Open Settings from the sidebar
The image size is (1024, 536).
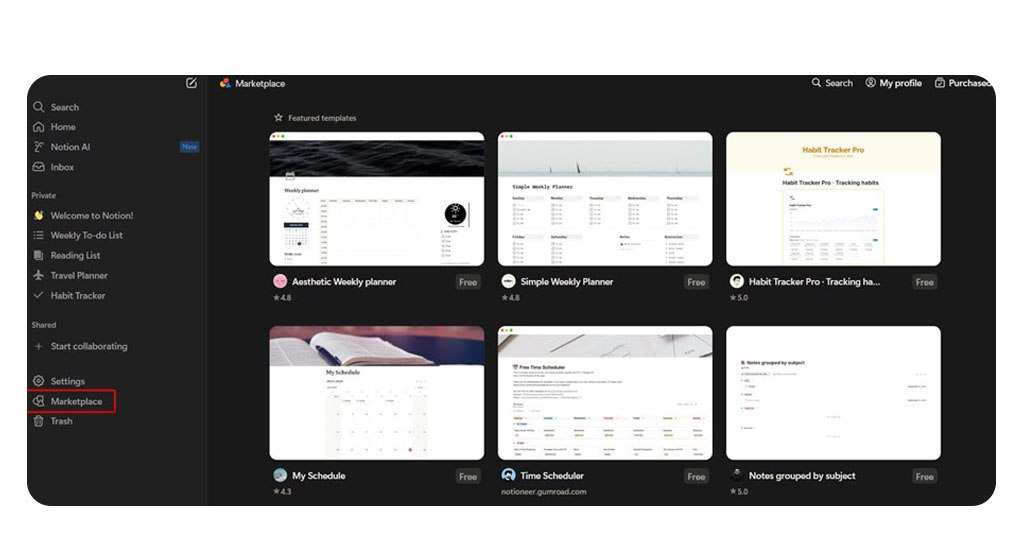[67, 381]
